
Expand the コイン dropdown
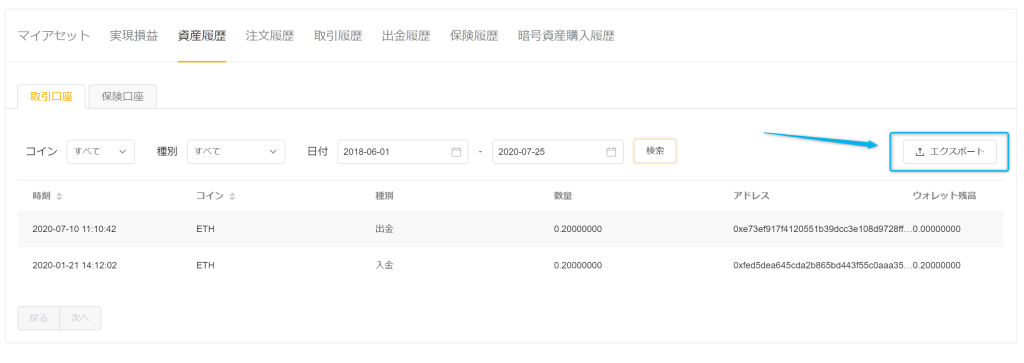pyautogui.click(x=101, y=151)
